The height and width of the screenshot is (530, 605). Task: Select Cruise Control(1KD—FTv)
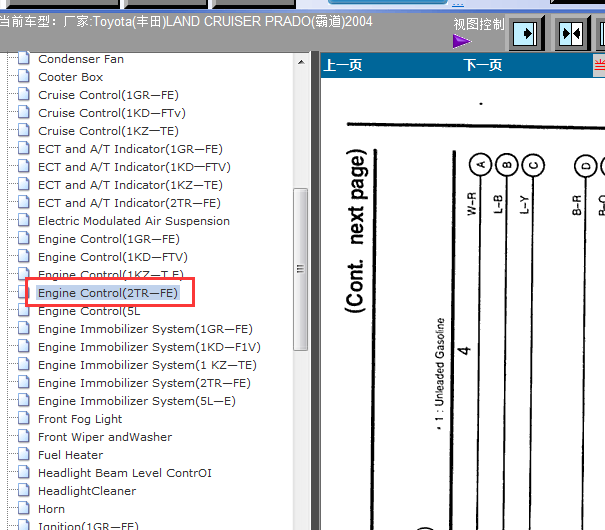coord(112,113)
